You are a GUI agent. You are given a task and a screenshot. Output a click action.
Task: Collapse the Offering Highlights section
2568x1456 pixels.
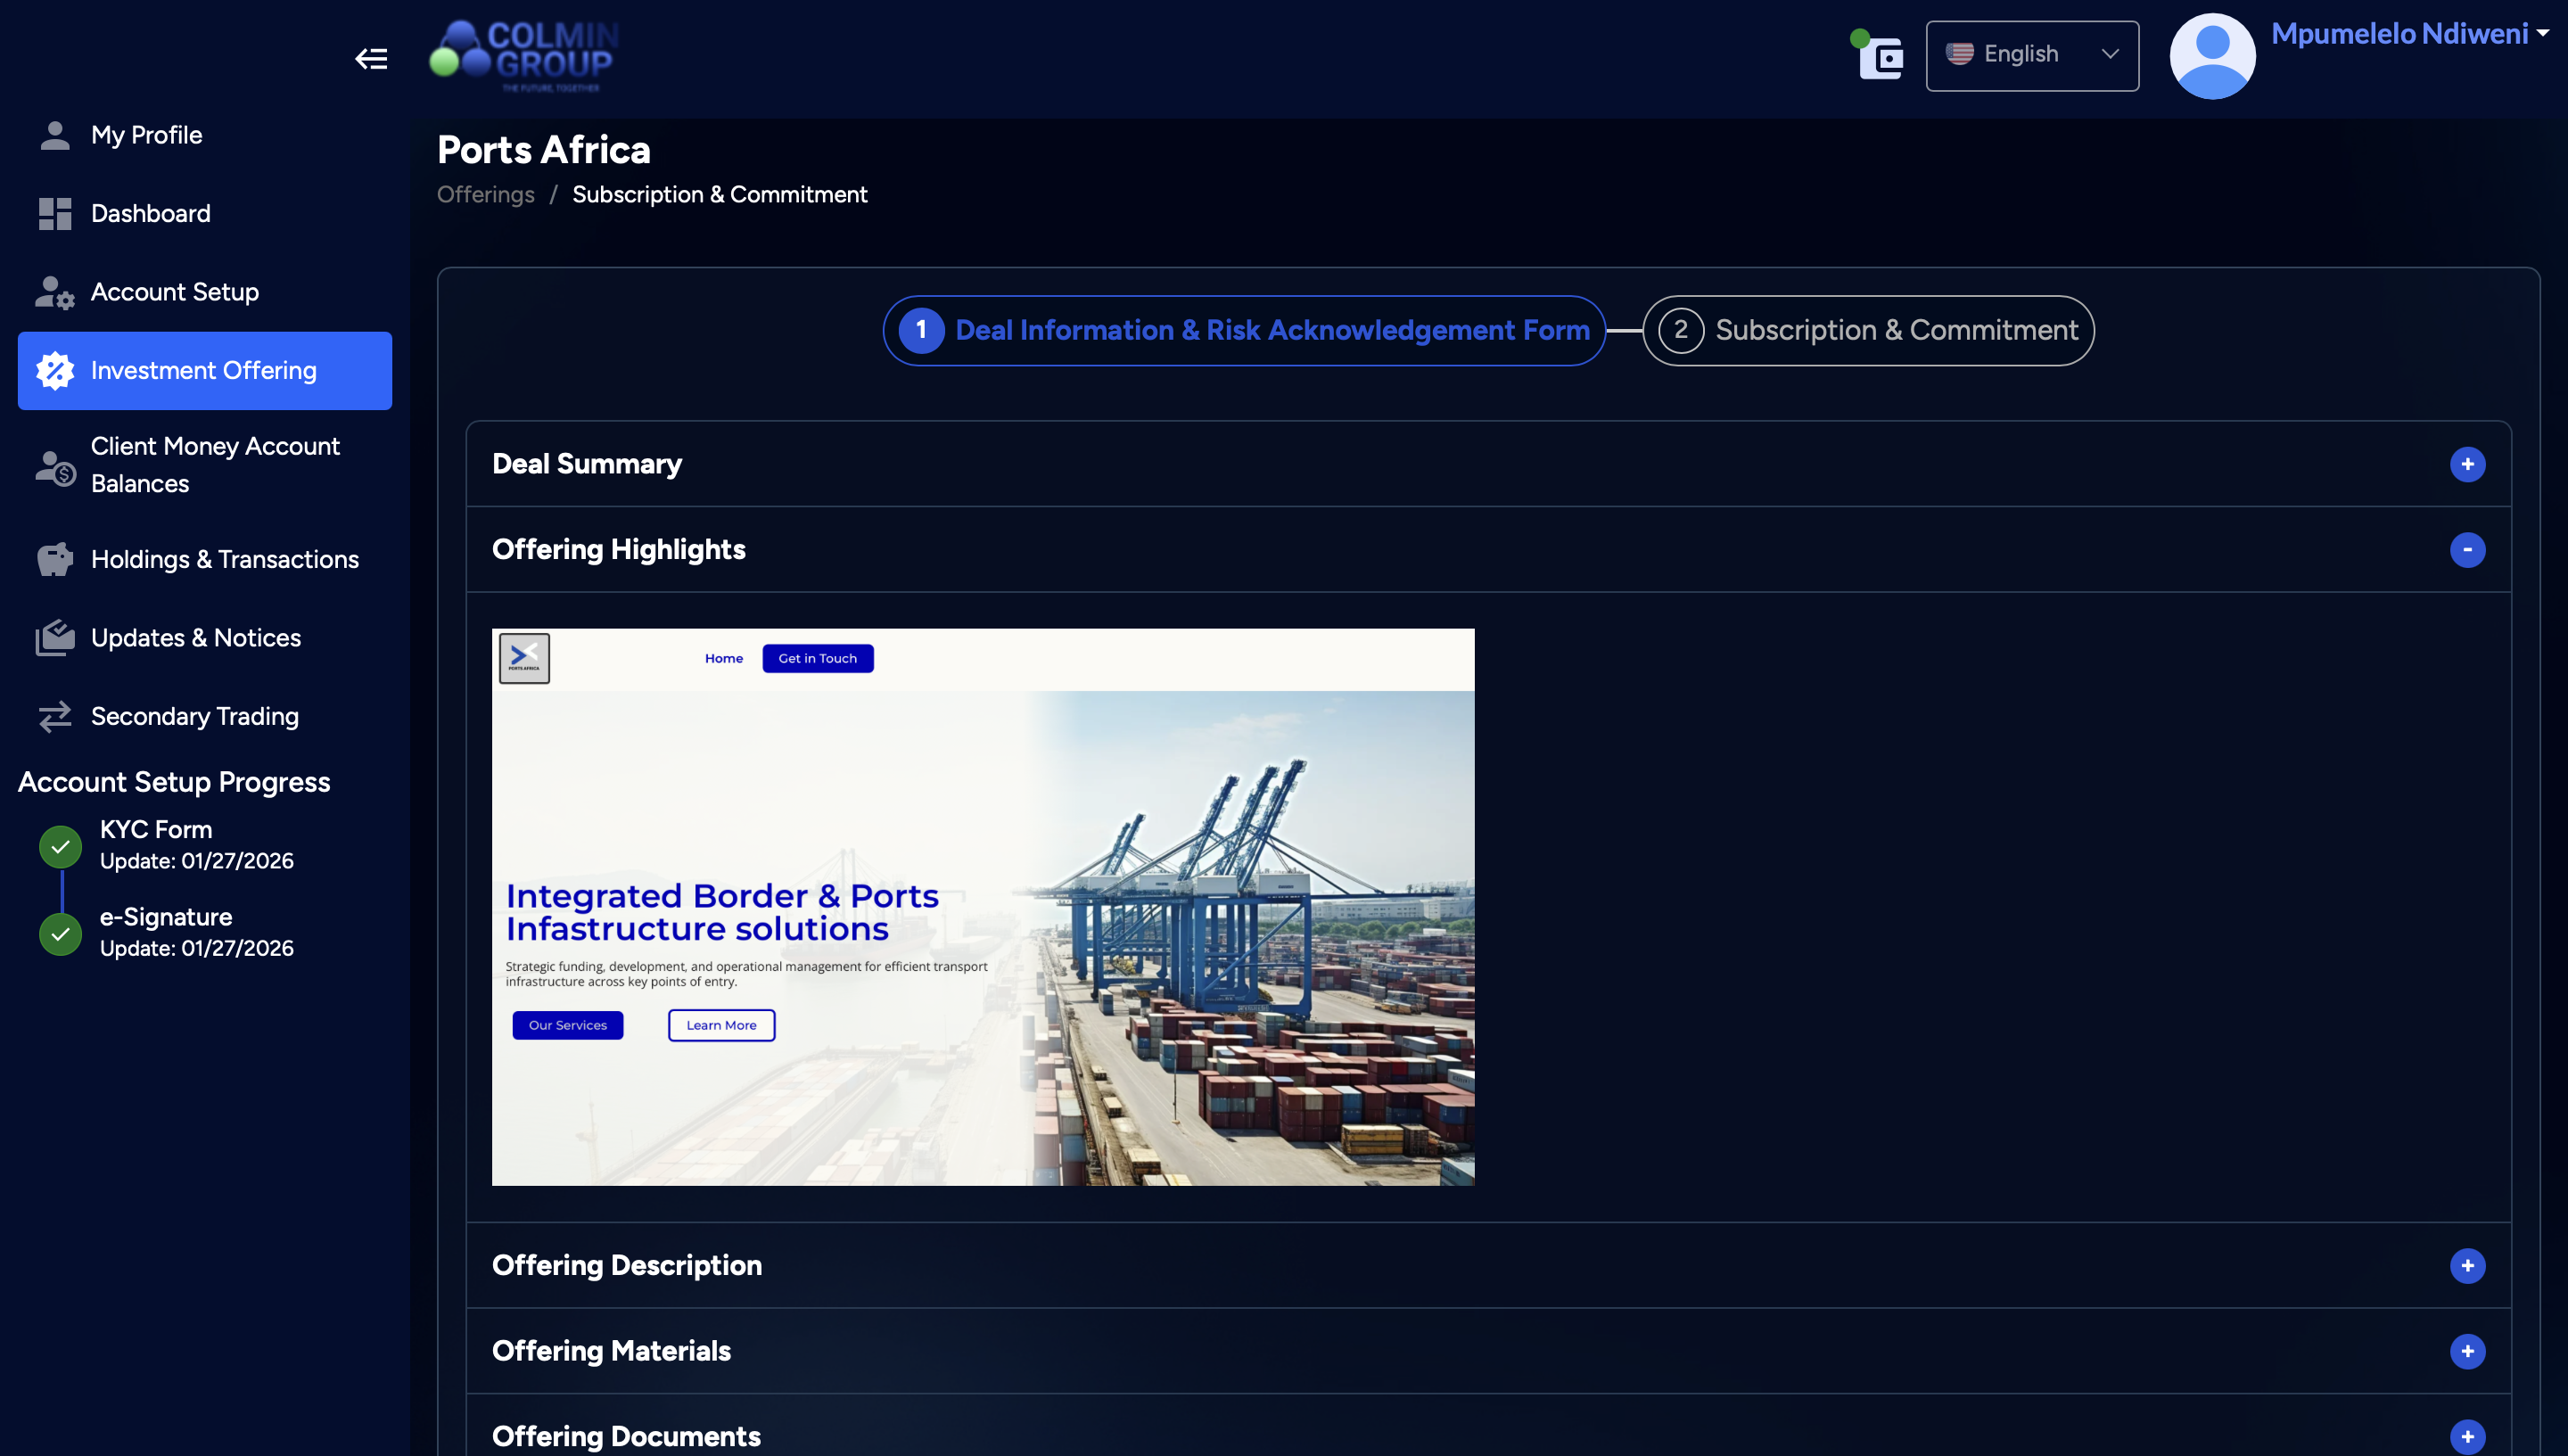click(2467, 550)
